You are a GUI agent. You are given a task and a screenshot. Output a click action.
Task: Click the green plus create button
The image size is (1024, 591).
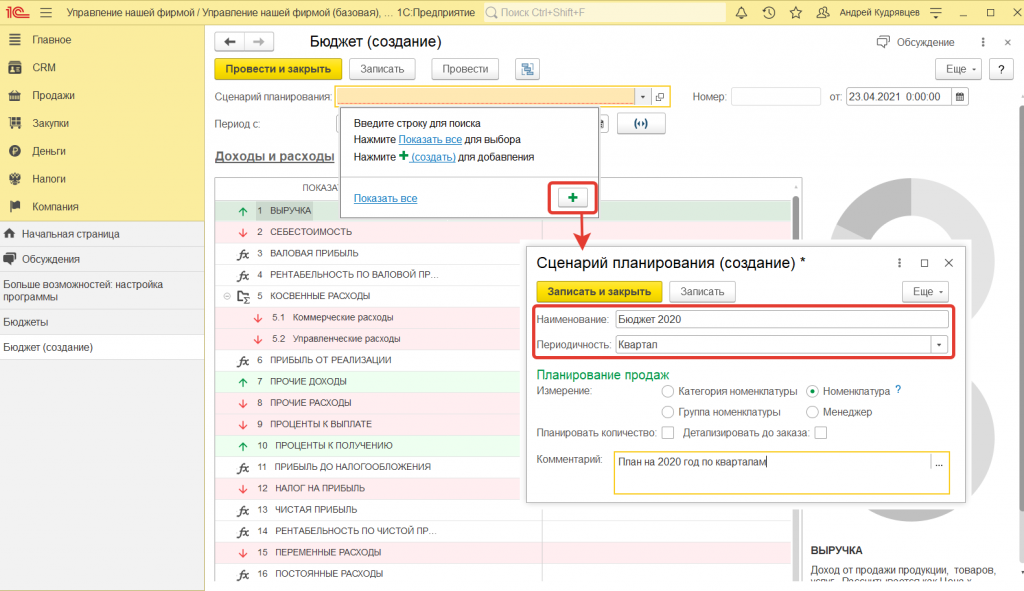[572, 198]
